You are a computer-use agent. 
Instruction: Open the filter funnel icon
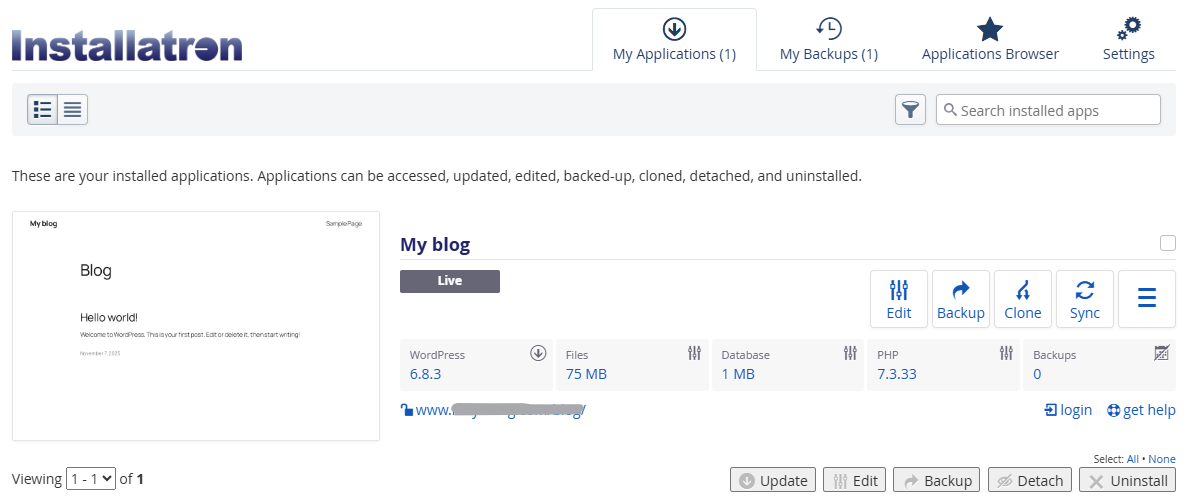coord(910,110)
